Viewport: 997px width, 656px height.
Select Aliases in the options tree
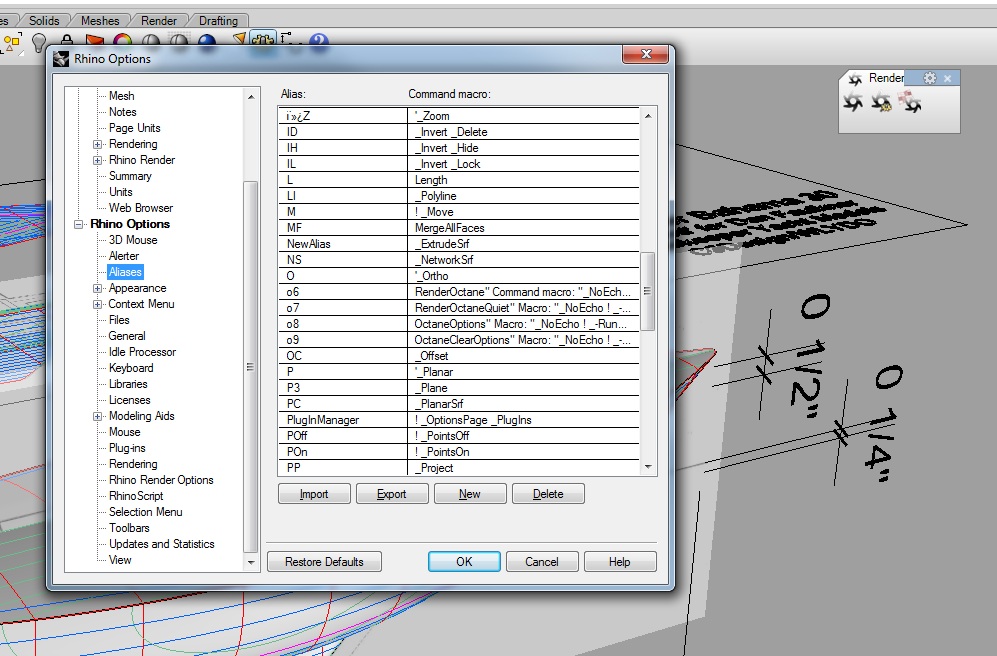pos(125,272)
